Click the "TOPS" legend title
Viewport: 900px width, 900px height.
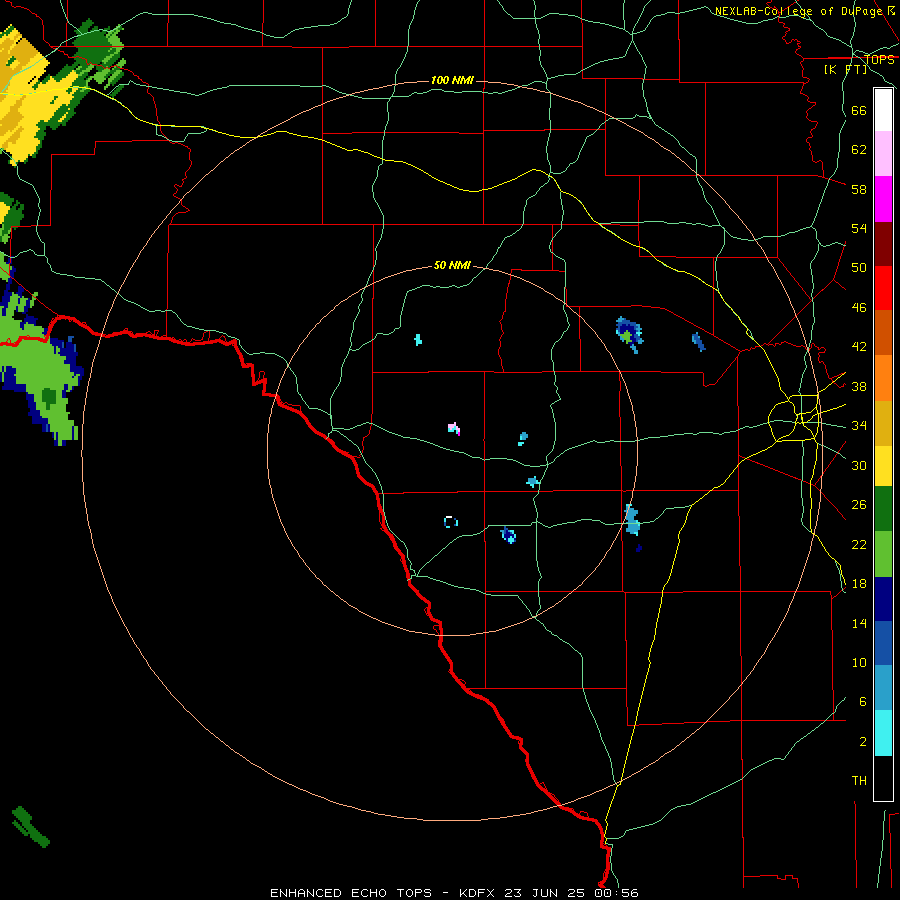pos(879,59)
